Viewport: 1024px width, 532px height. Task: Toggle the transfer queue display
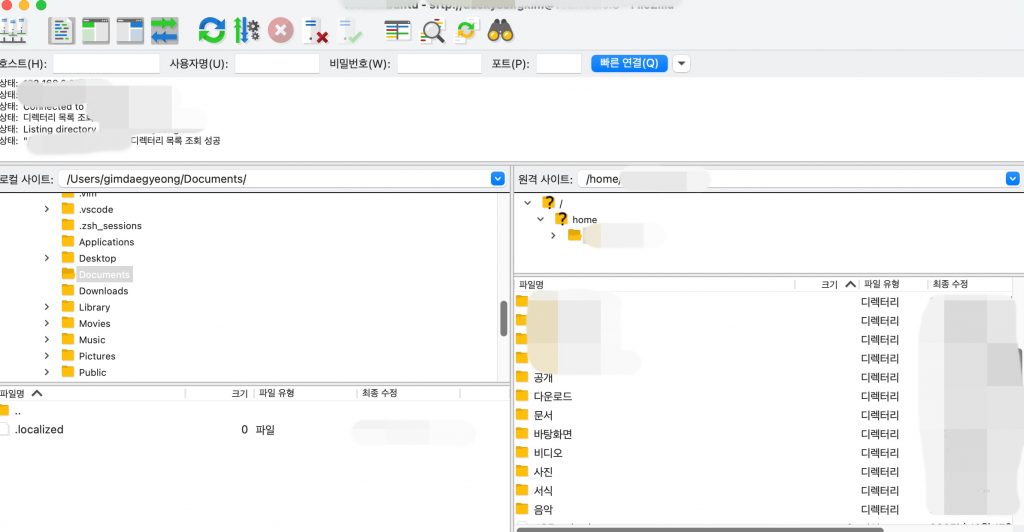coord(164,30)
